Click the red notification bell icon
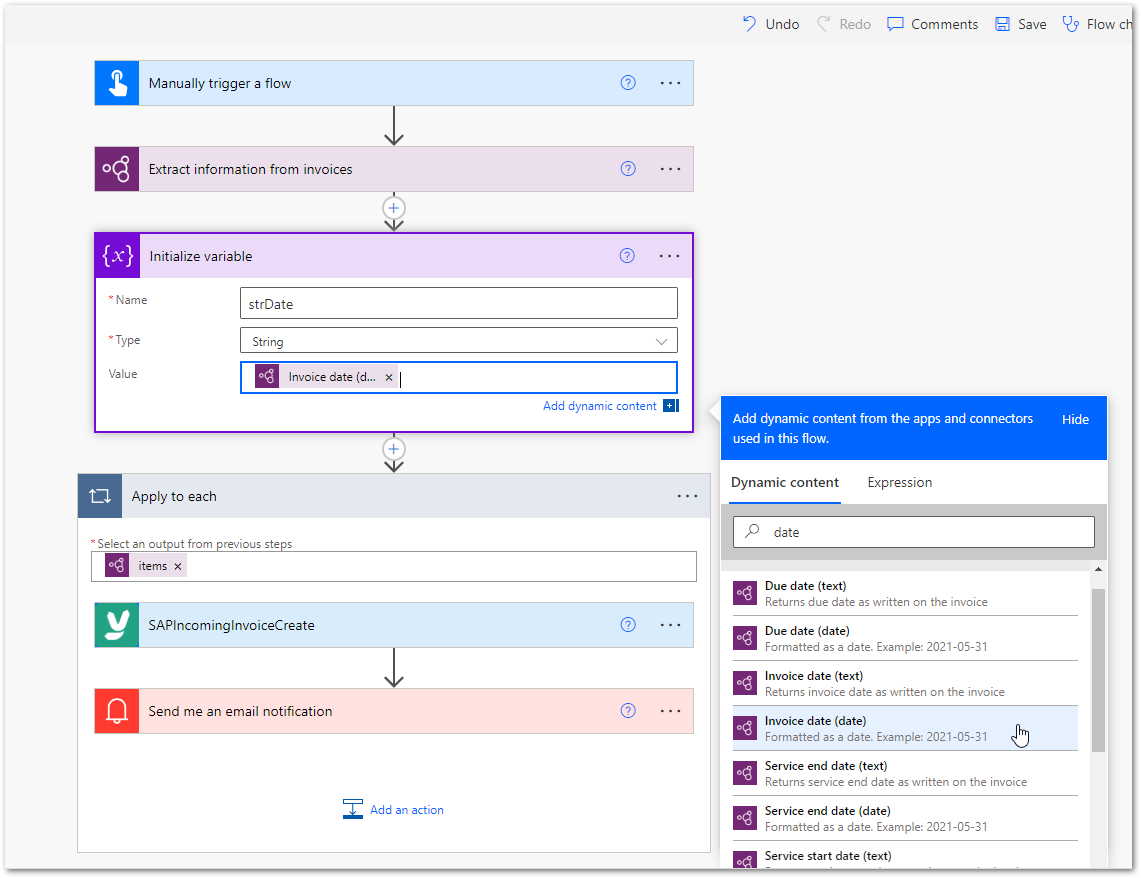 [117, 711]
